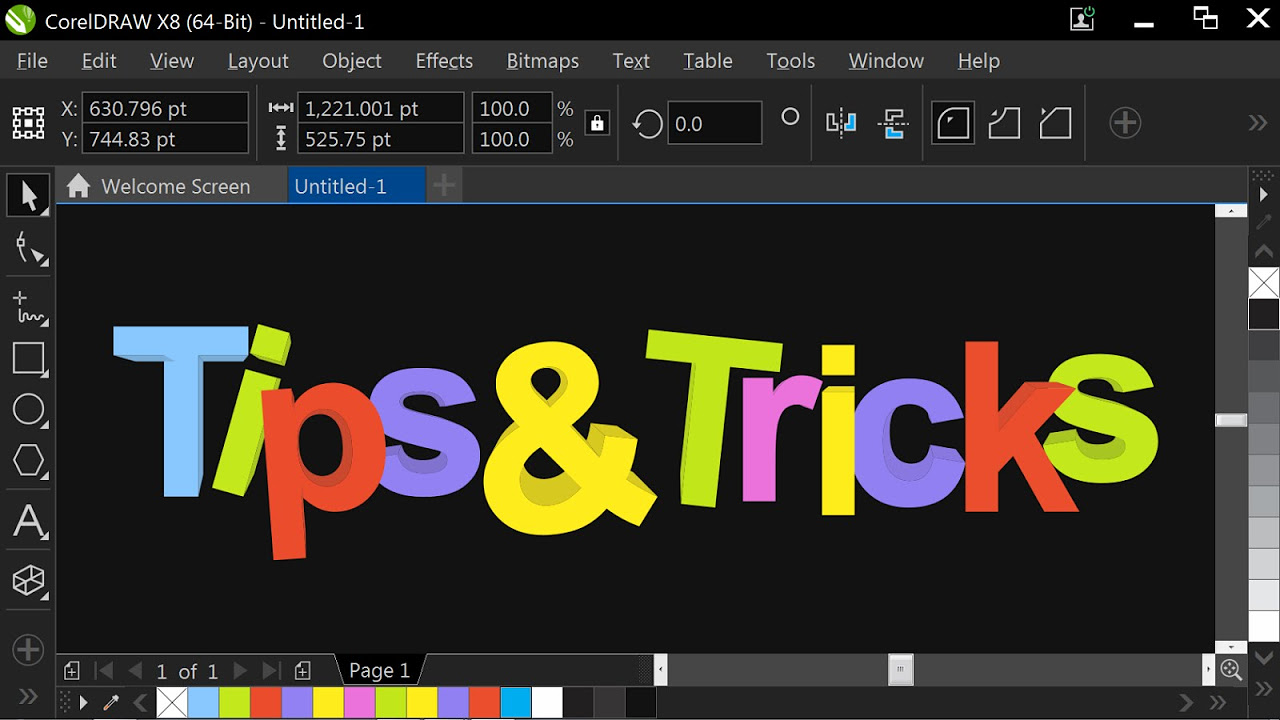Click the vertical scrollbar thumb
The image size is (1280, 720).
[x=1231, y=420]
